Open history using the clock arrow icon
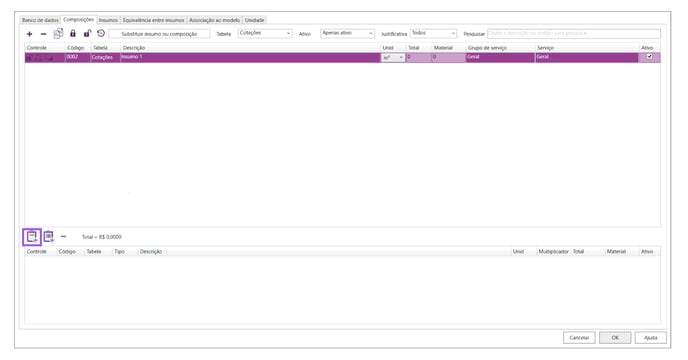The height and width of the screenshot is (360, 688). click(101, 33)
